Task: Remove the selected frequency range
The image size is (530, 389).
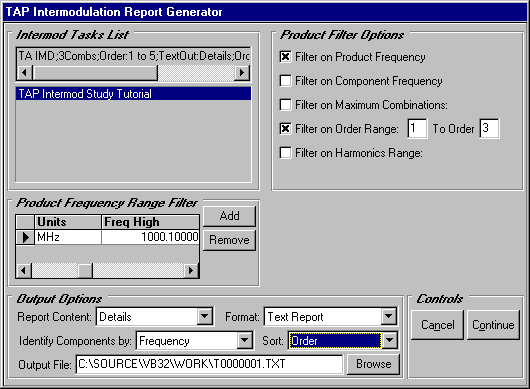Action: tap(230, 240)
